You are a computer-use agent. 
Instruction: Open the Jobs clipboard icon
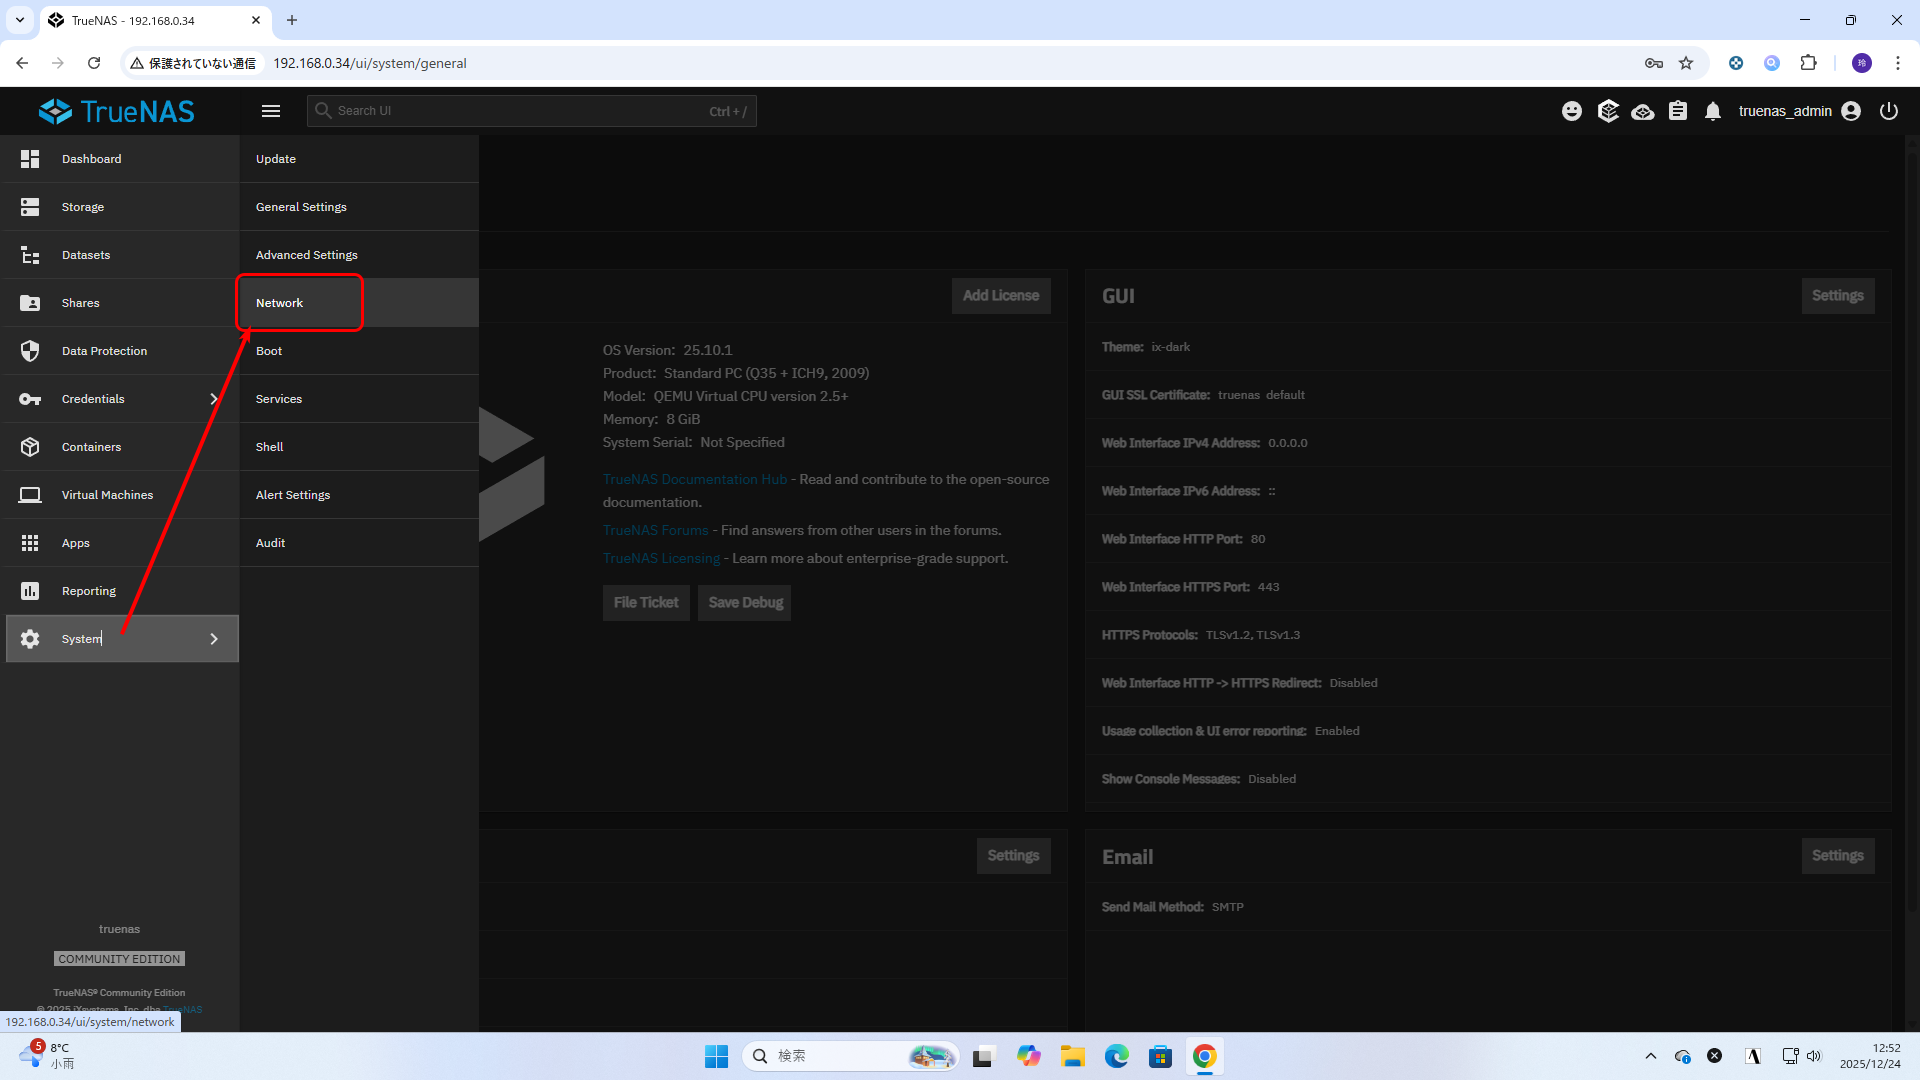point(1678,111)
